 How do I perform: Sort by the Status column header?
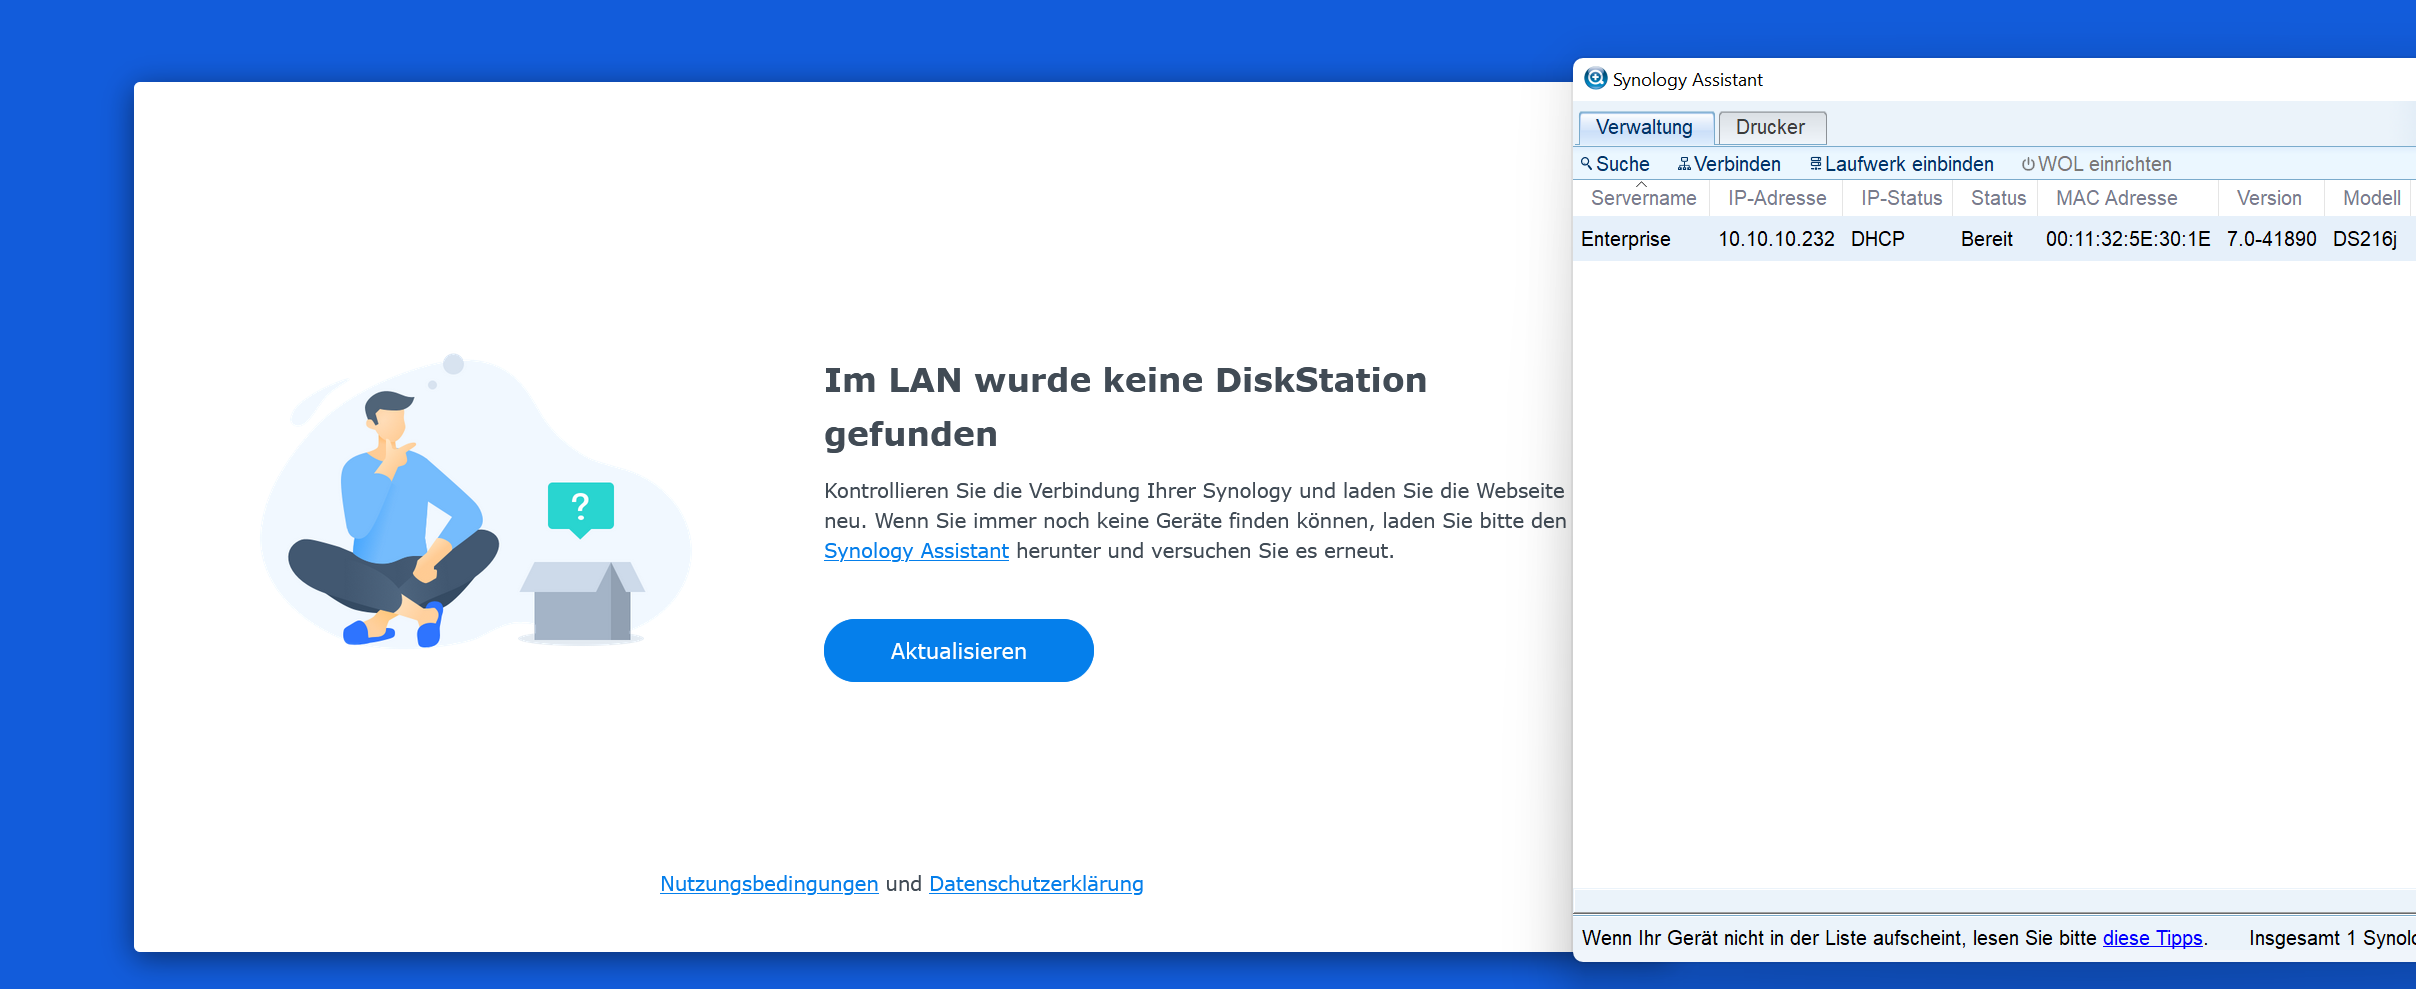pyautogui.click(x=1997, y=198)
